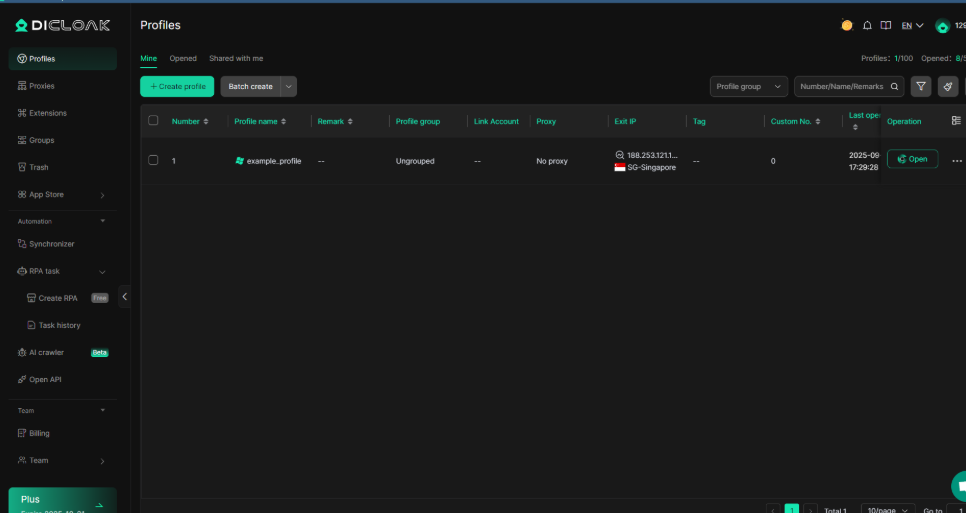966x513 pixels.
Task: Click the DICloak logo
Action: point(63,25)
